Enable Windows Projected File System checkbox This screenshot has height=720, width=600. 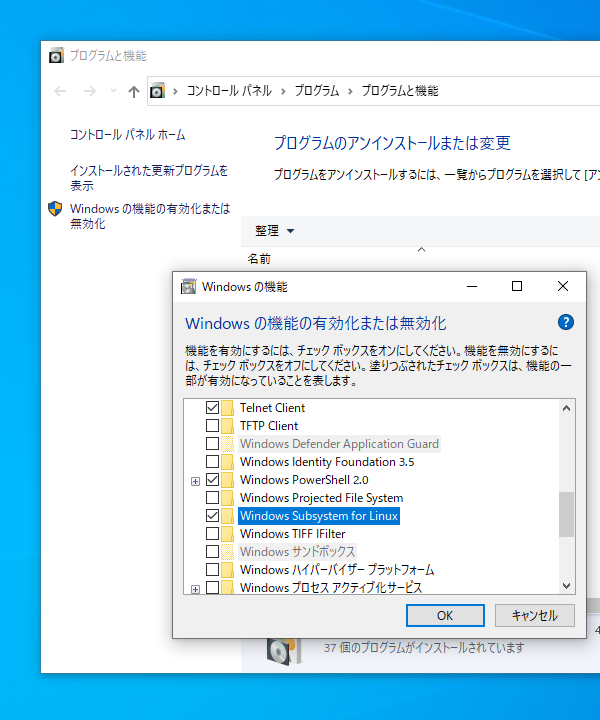click(212, 497)
